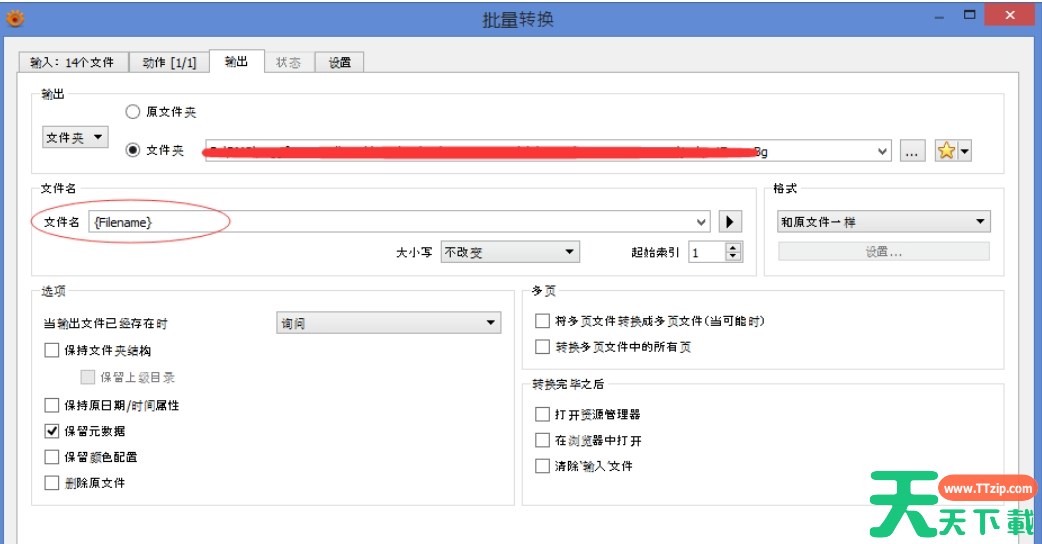This screenshot has width=1042, height=544.
Task: Open the 设置 tab
Action: coord(340,62)
